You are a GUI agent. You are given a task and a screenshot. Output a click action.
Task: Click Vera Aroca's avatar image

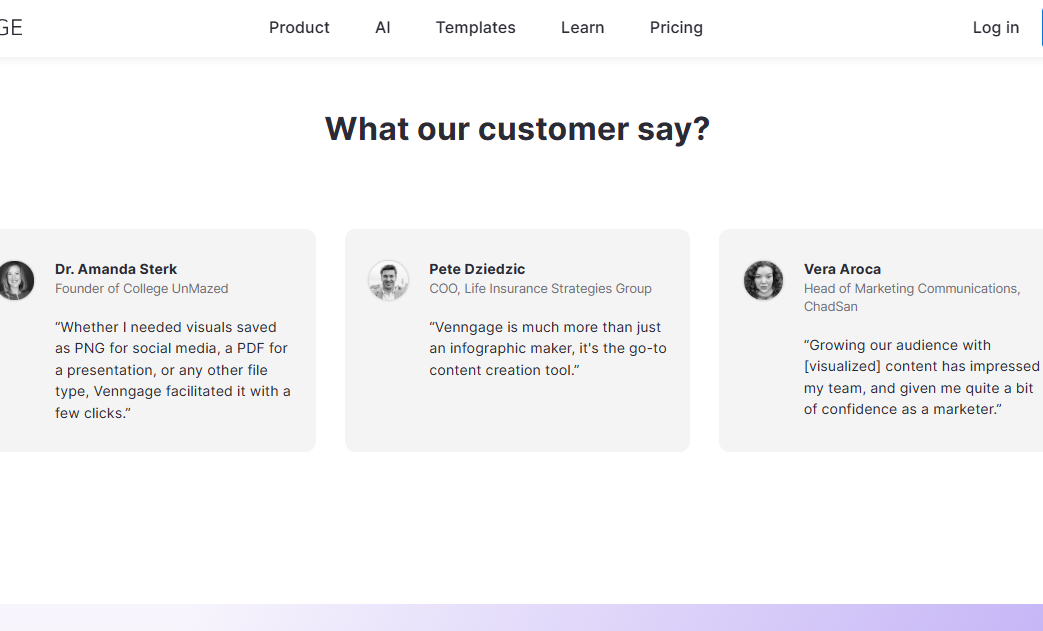click(763, 280)
